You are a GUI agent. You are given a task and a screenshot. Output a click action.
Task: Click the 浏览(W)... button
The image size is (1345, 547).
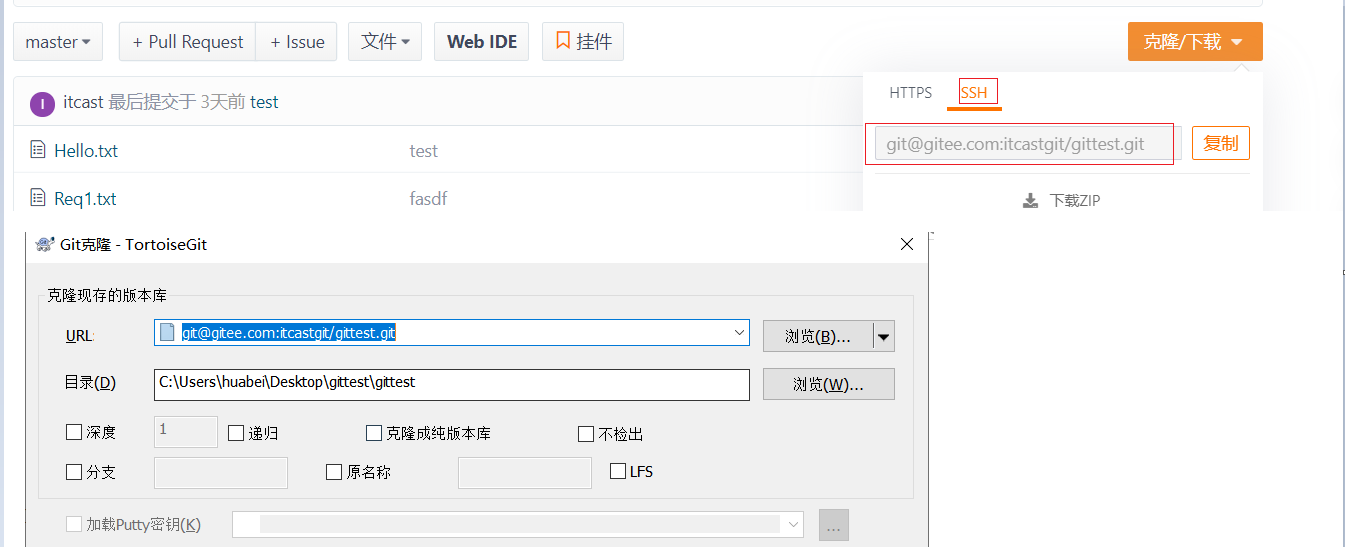tap(829, 384)
